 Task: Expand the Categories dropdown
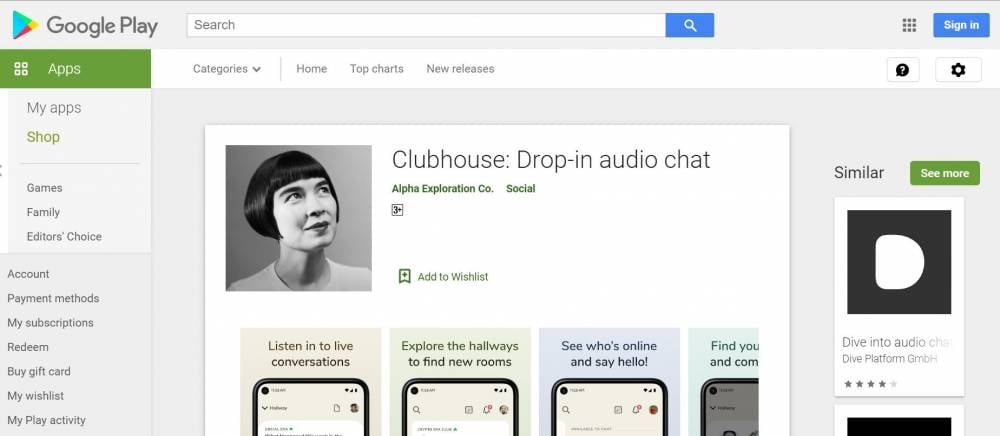click(x=226, y=69)
